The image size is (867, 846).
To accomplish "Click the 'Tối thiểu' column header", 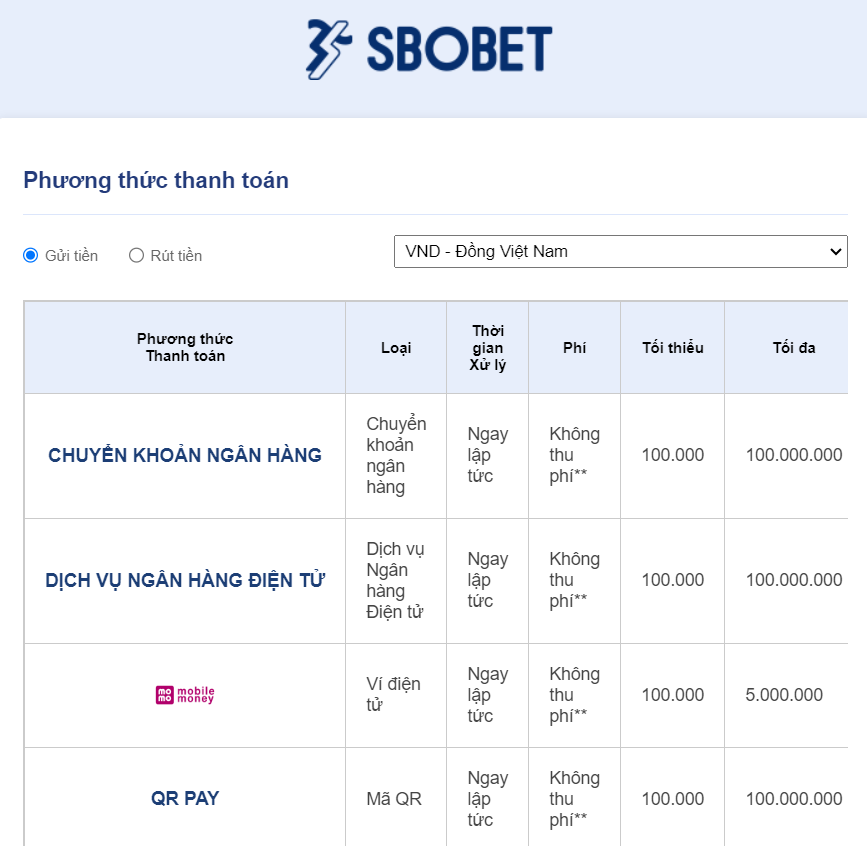I will (671, 347).
